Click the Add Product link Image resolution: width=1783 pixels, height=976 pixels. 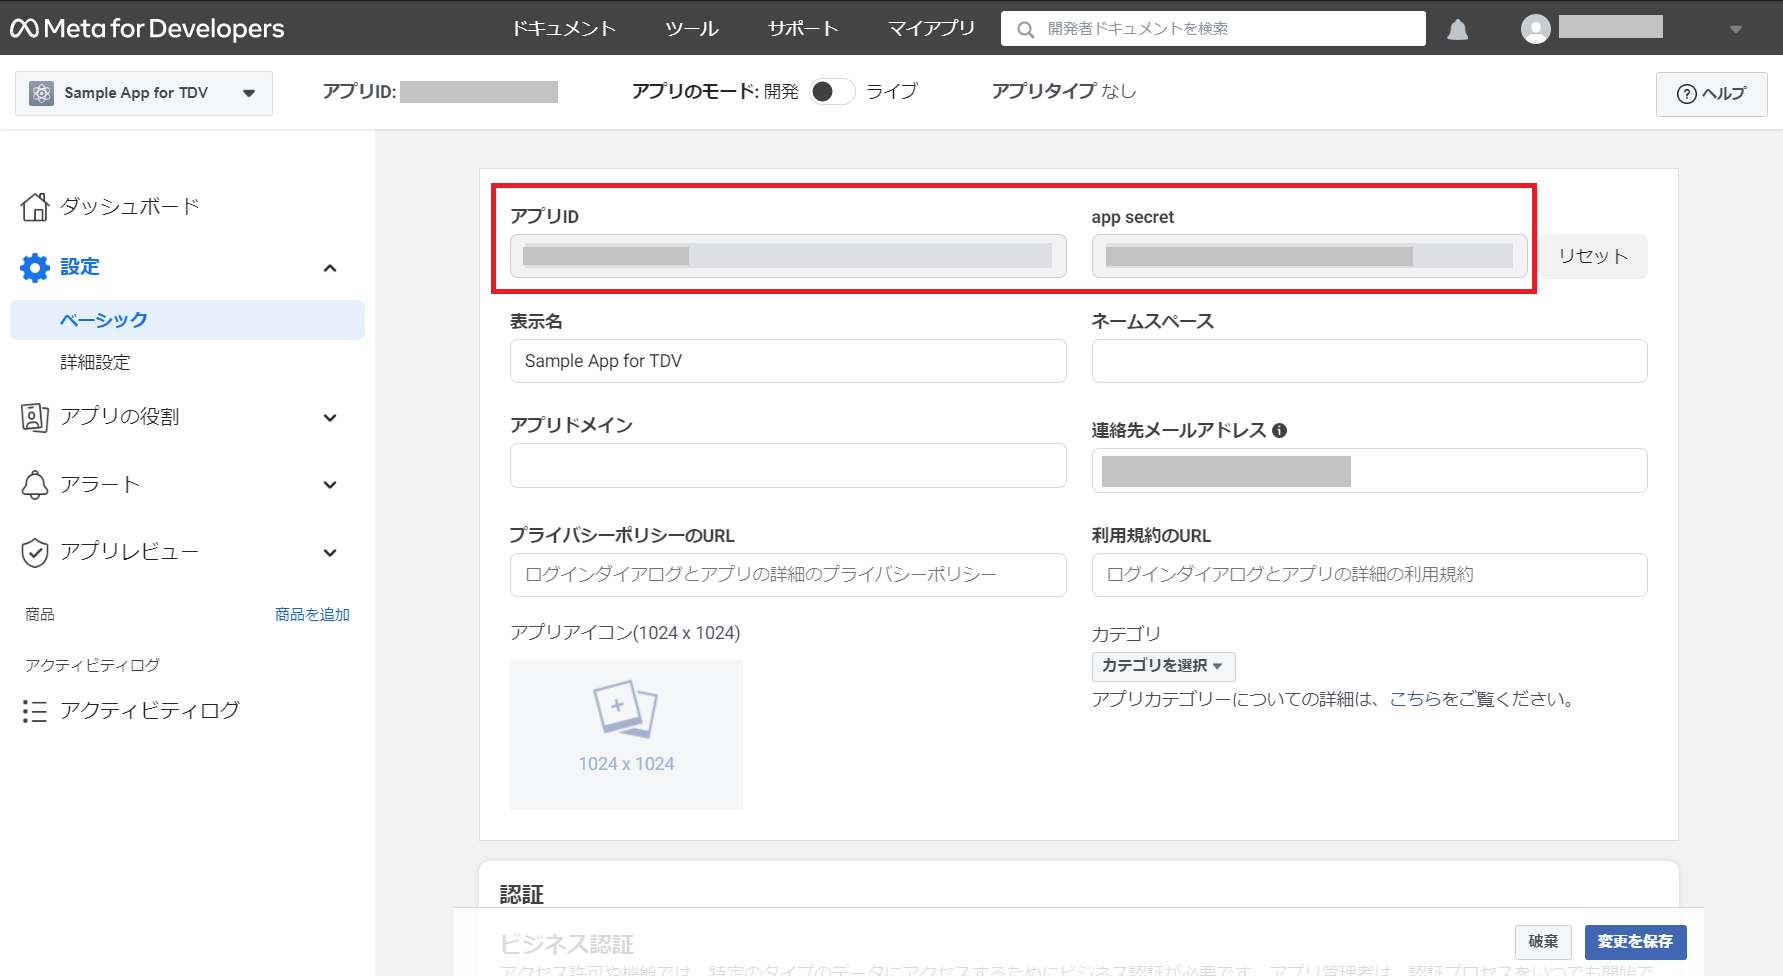tap(312, 615)
